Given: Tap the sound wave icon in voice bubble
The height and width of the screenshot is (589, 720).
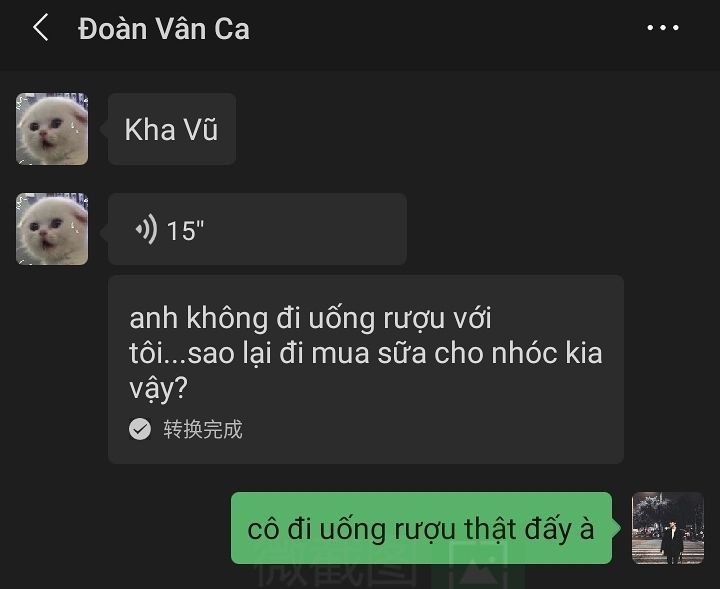Looking at the screenshot, I should coord(146,229).
